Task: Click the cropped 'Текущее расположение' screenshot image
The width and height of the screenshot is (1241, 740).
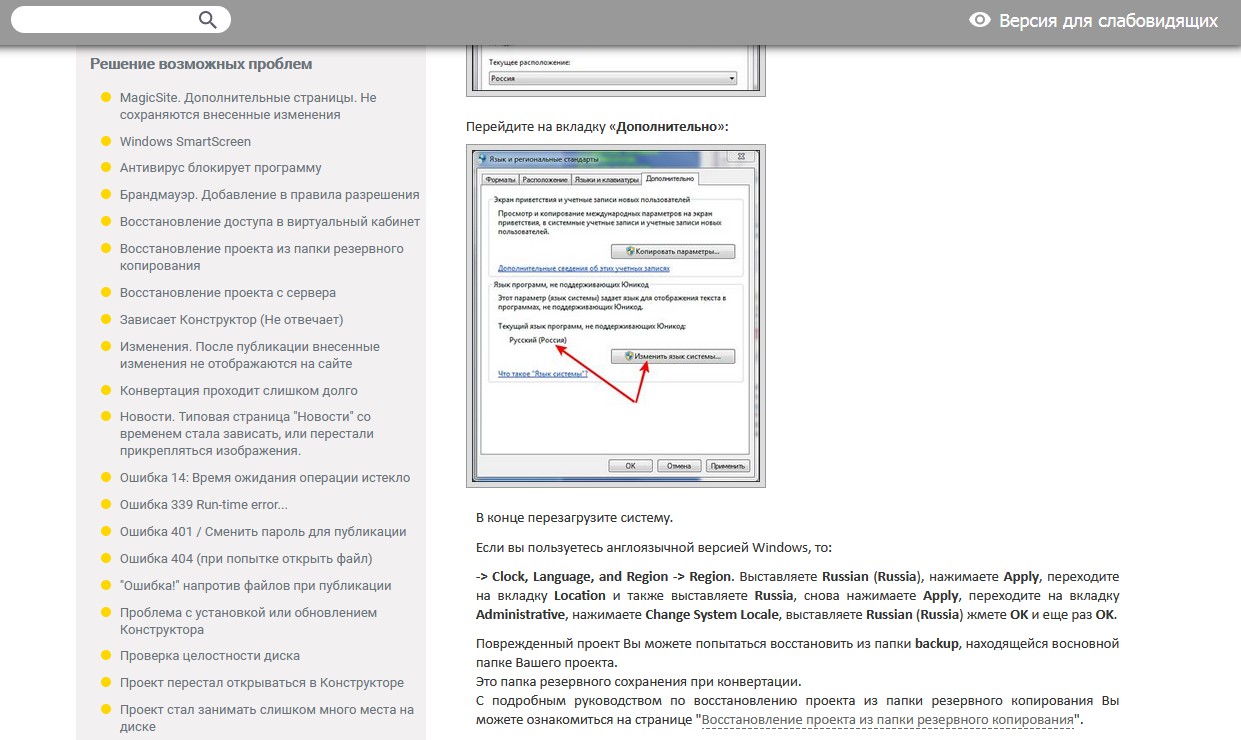Action: (x=616, y=70)
